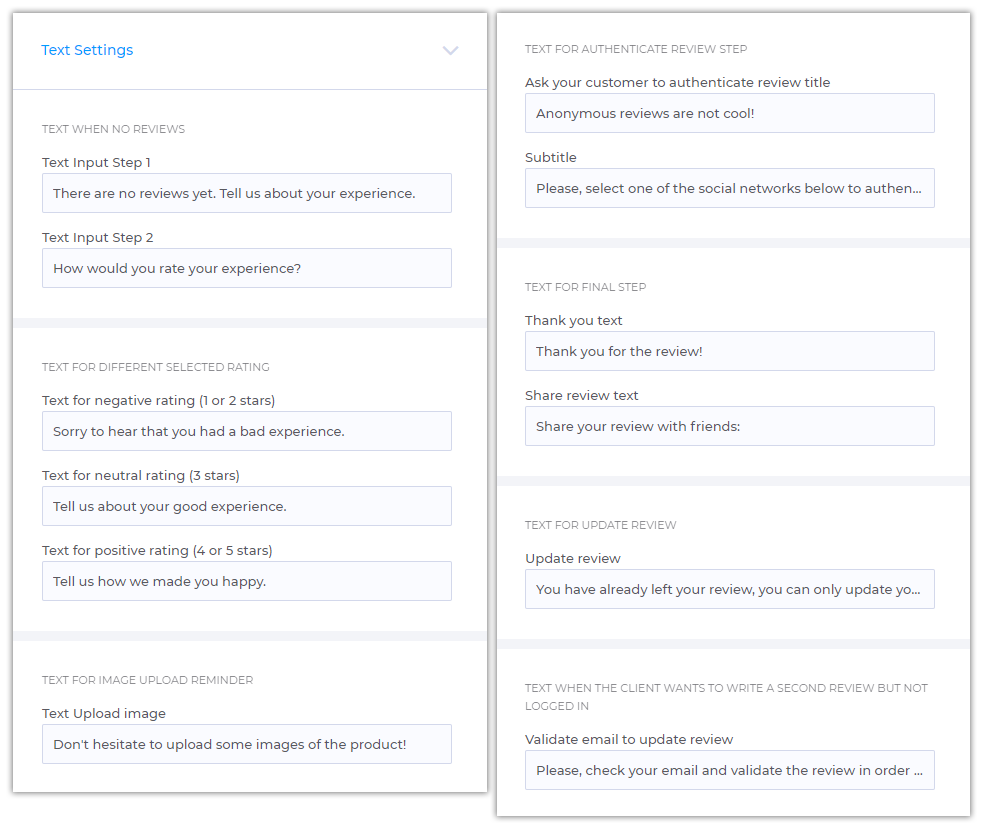Select the Text Upload image field
Screen dimensions: 987x830
point(247,744)
